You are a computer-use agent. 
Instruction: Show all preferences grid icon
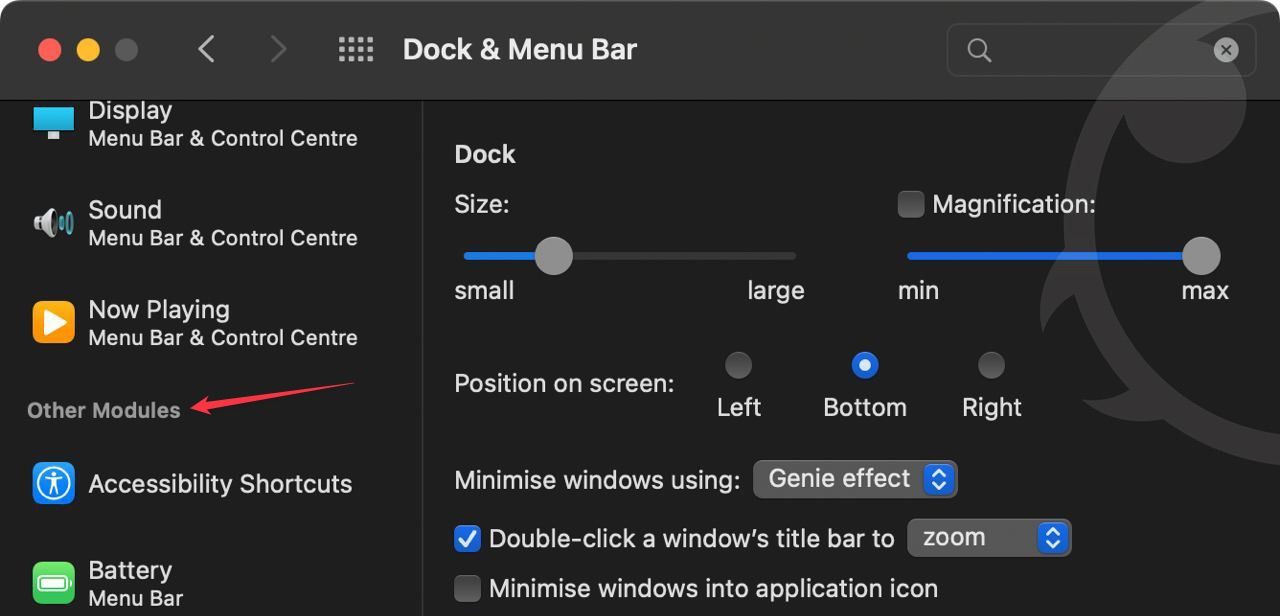tap(356, 50)
